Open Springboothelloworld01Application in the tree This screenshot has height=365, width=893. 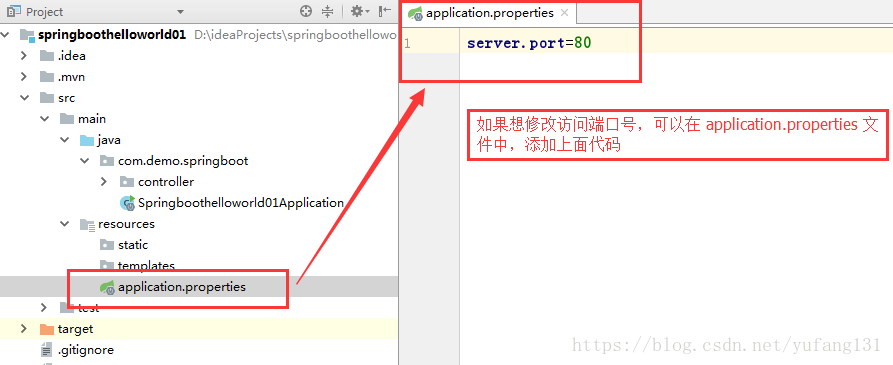[x=241, y=203]
